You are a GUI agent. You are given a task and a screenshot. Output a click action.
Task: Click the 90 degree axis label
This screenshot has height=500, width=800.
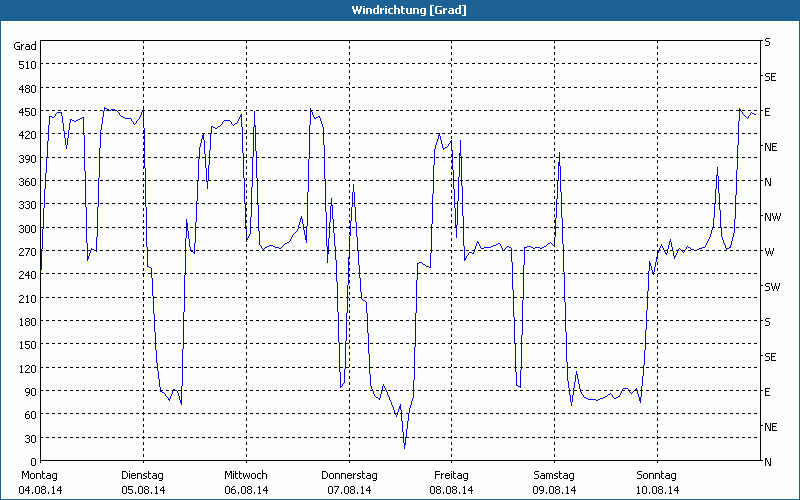click(x=30, y=392)
